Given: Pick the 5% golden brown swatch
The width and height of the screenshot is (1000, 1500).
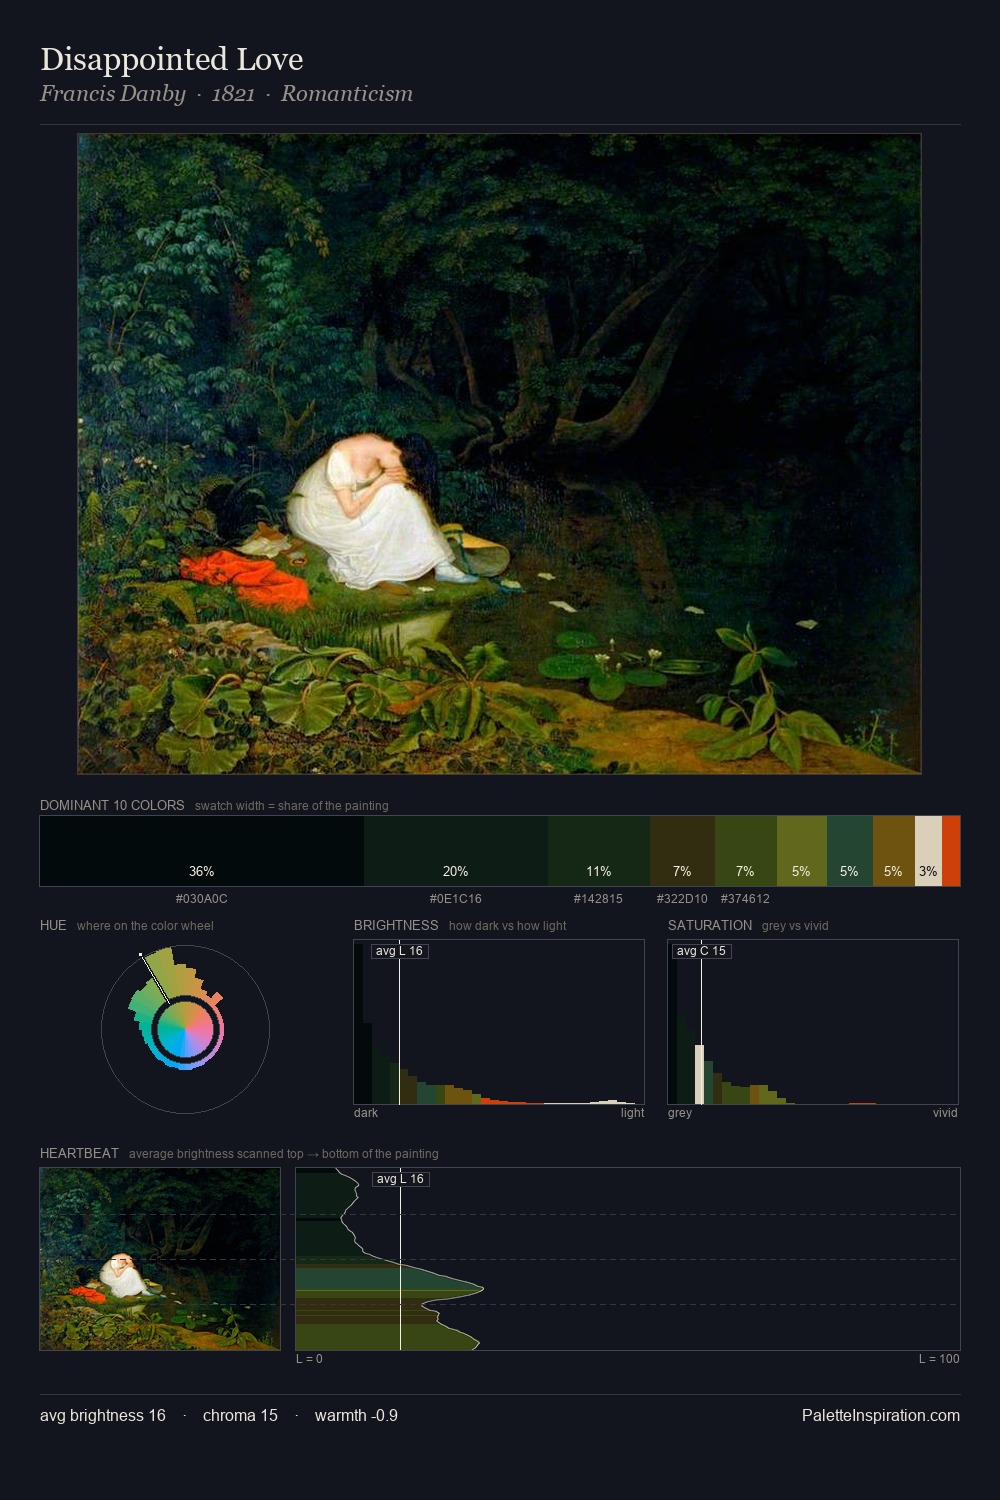Looking at the screenshot, I should pos(894,851).
